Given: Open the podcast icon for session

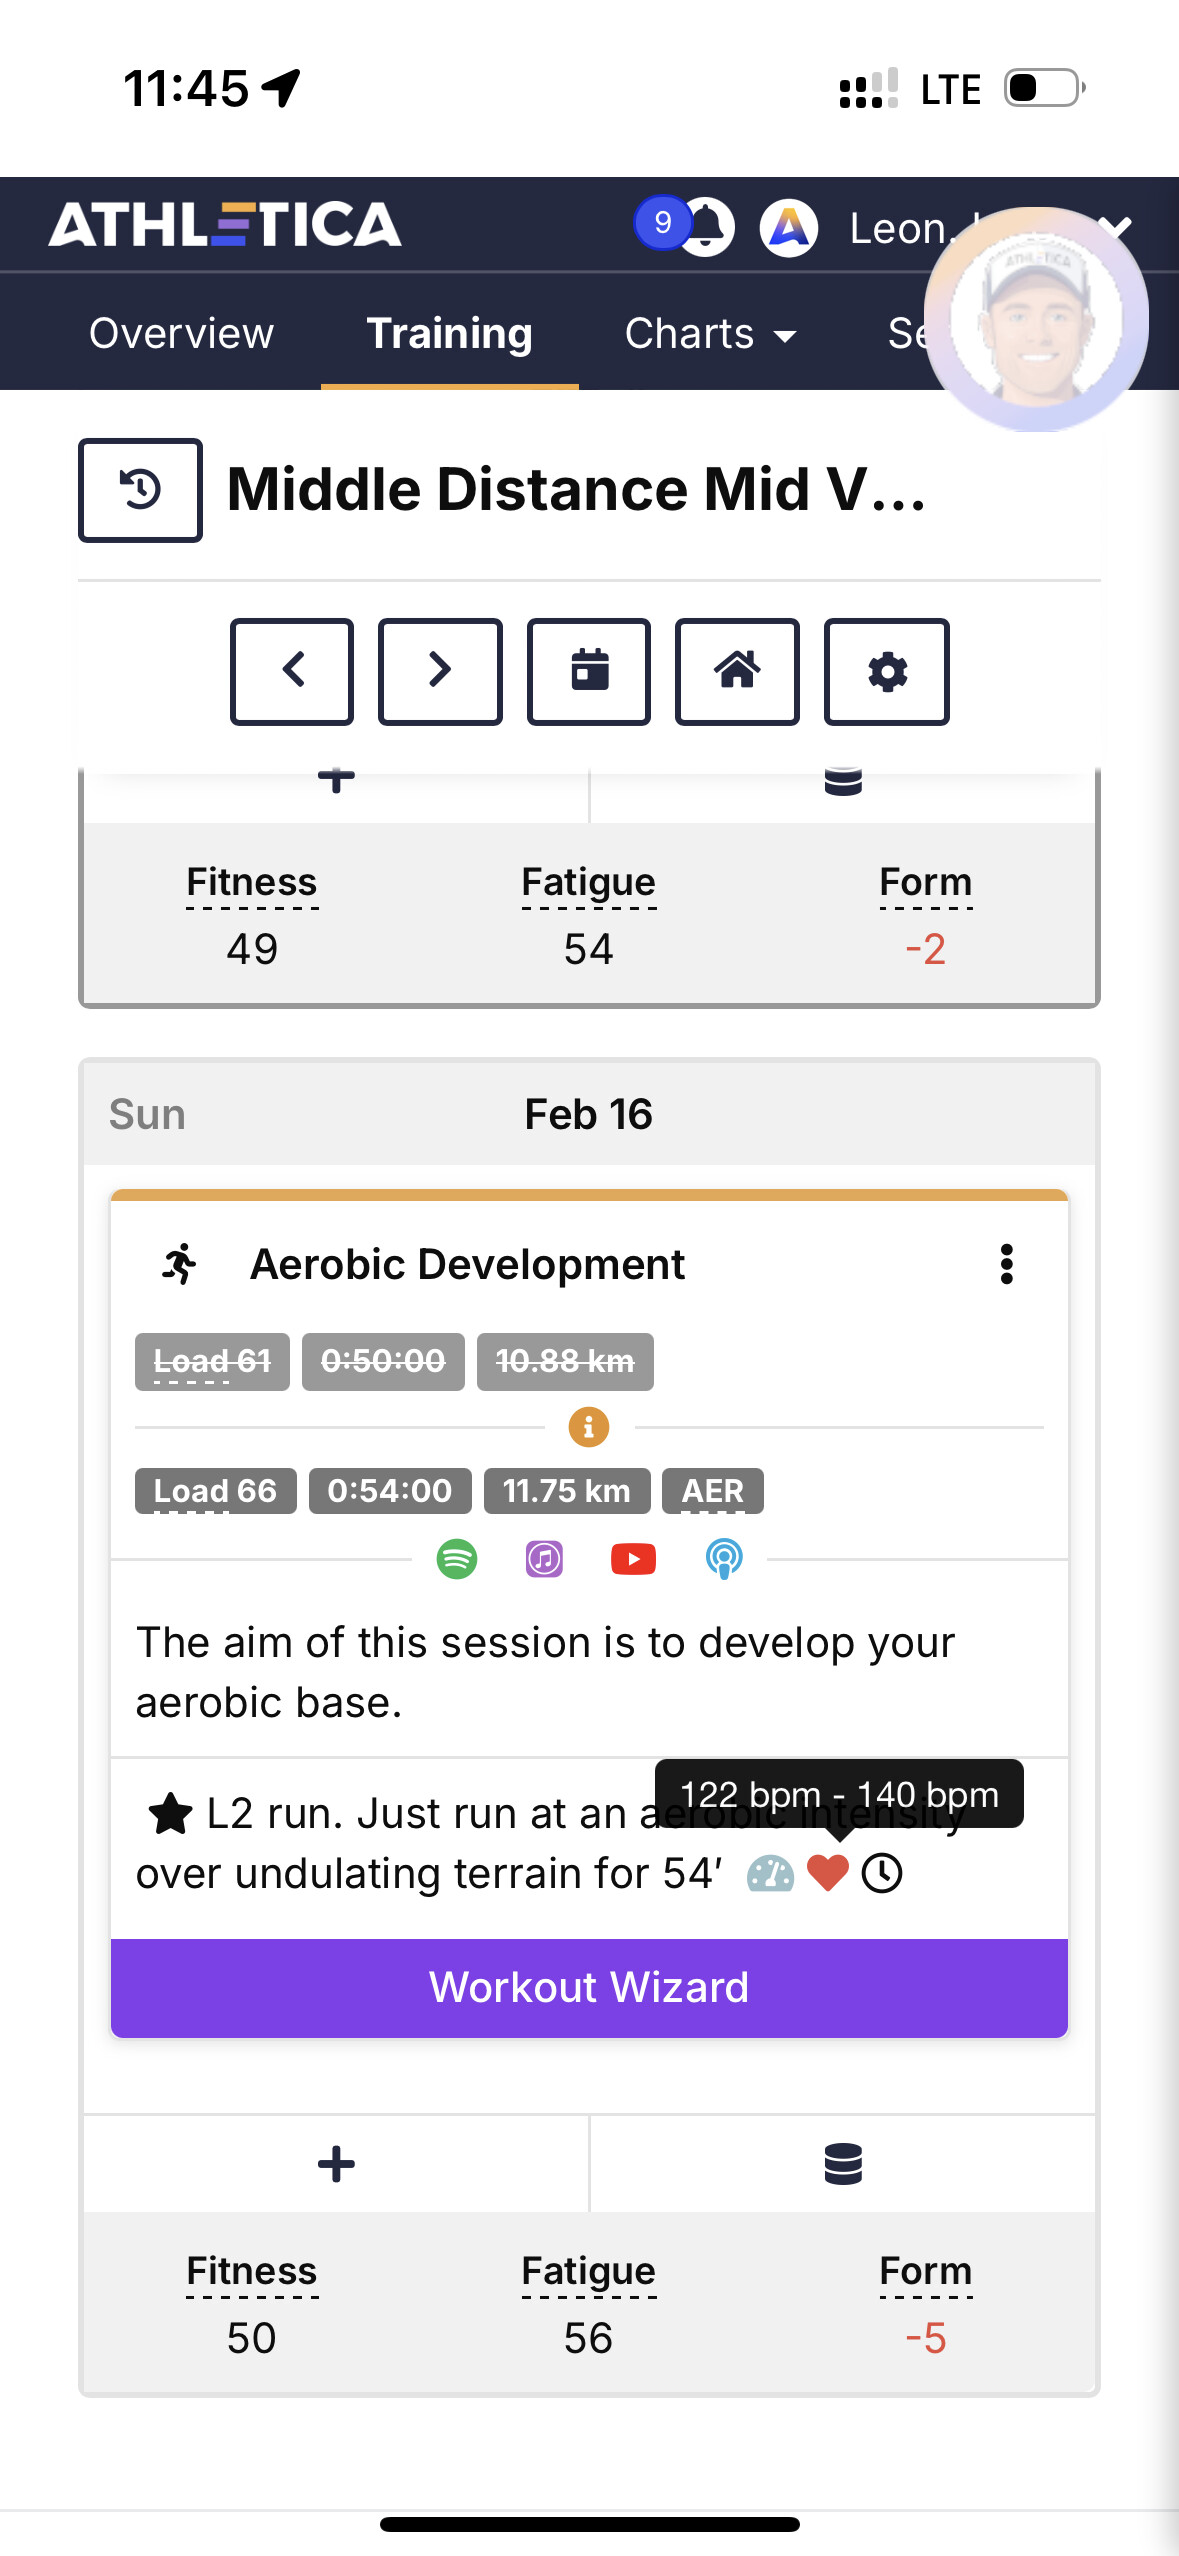Looking at the screenshot, I should pyautogui.click(x=724, y=1559).
